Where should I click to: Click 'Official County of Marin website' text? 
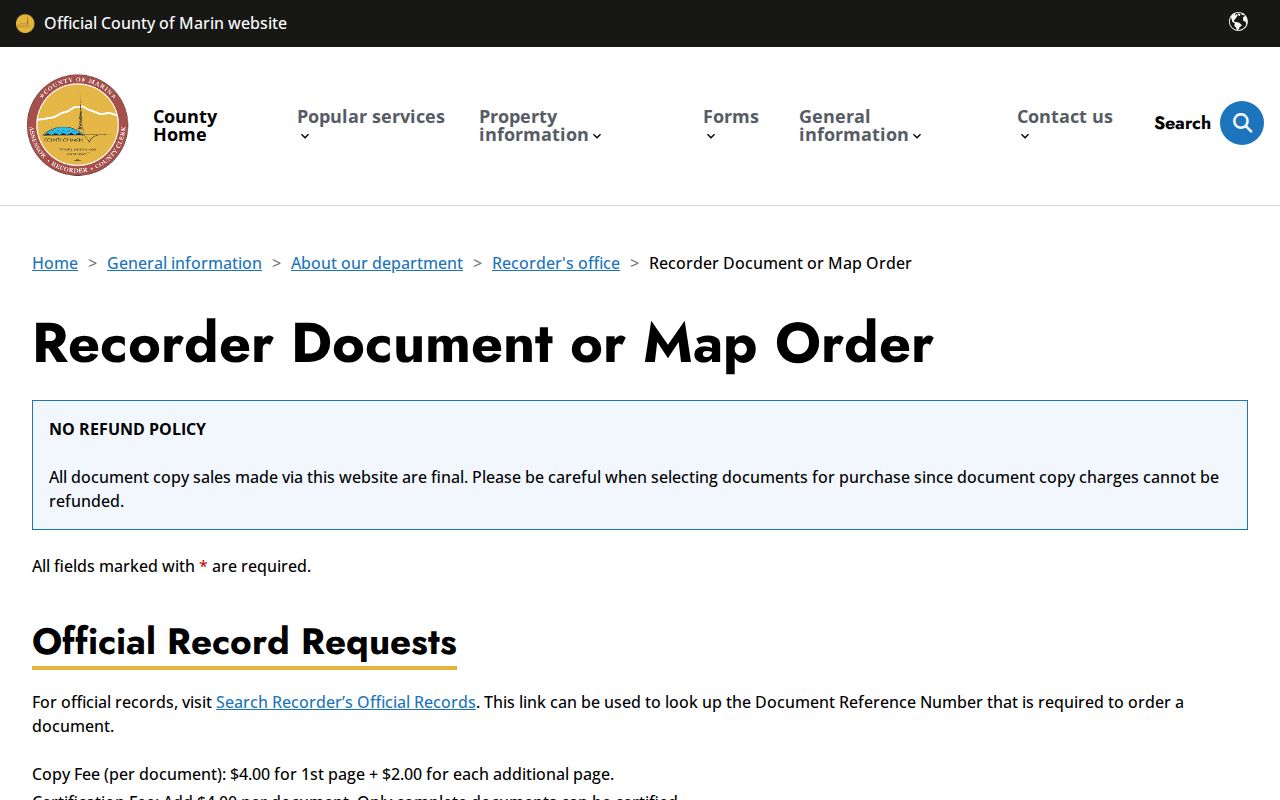pyautogui.click(x=165, y=23)
